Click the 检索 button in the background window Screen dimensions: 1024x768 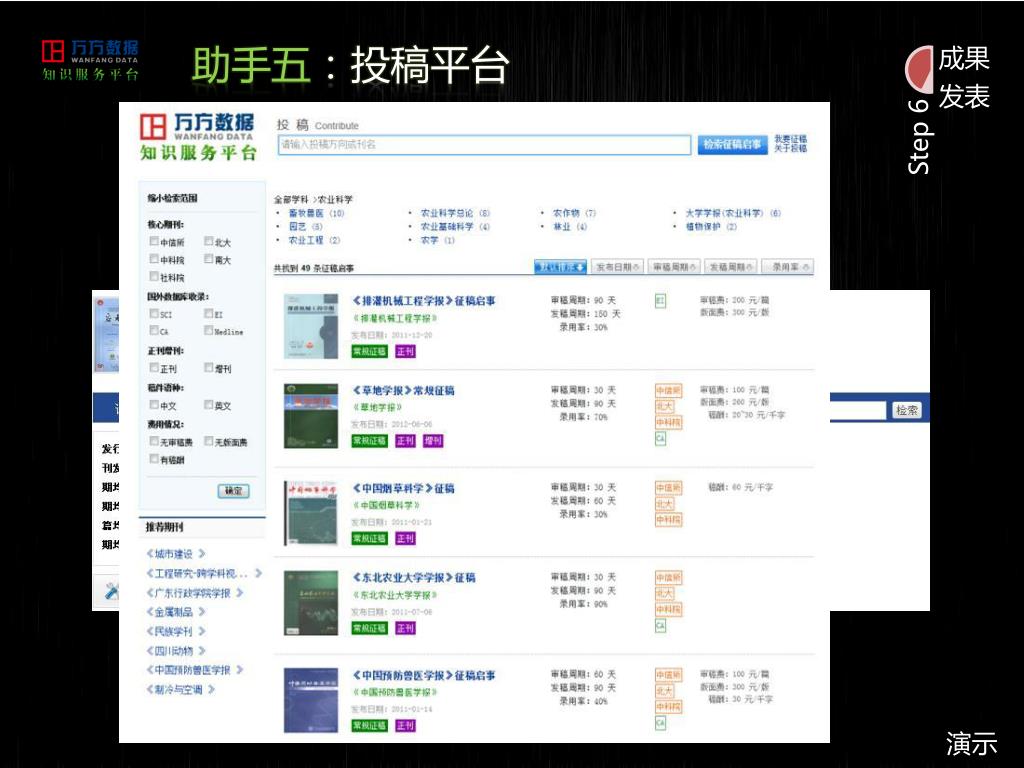906,410
